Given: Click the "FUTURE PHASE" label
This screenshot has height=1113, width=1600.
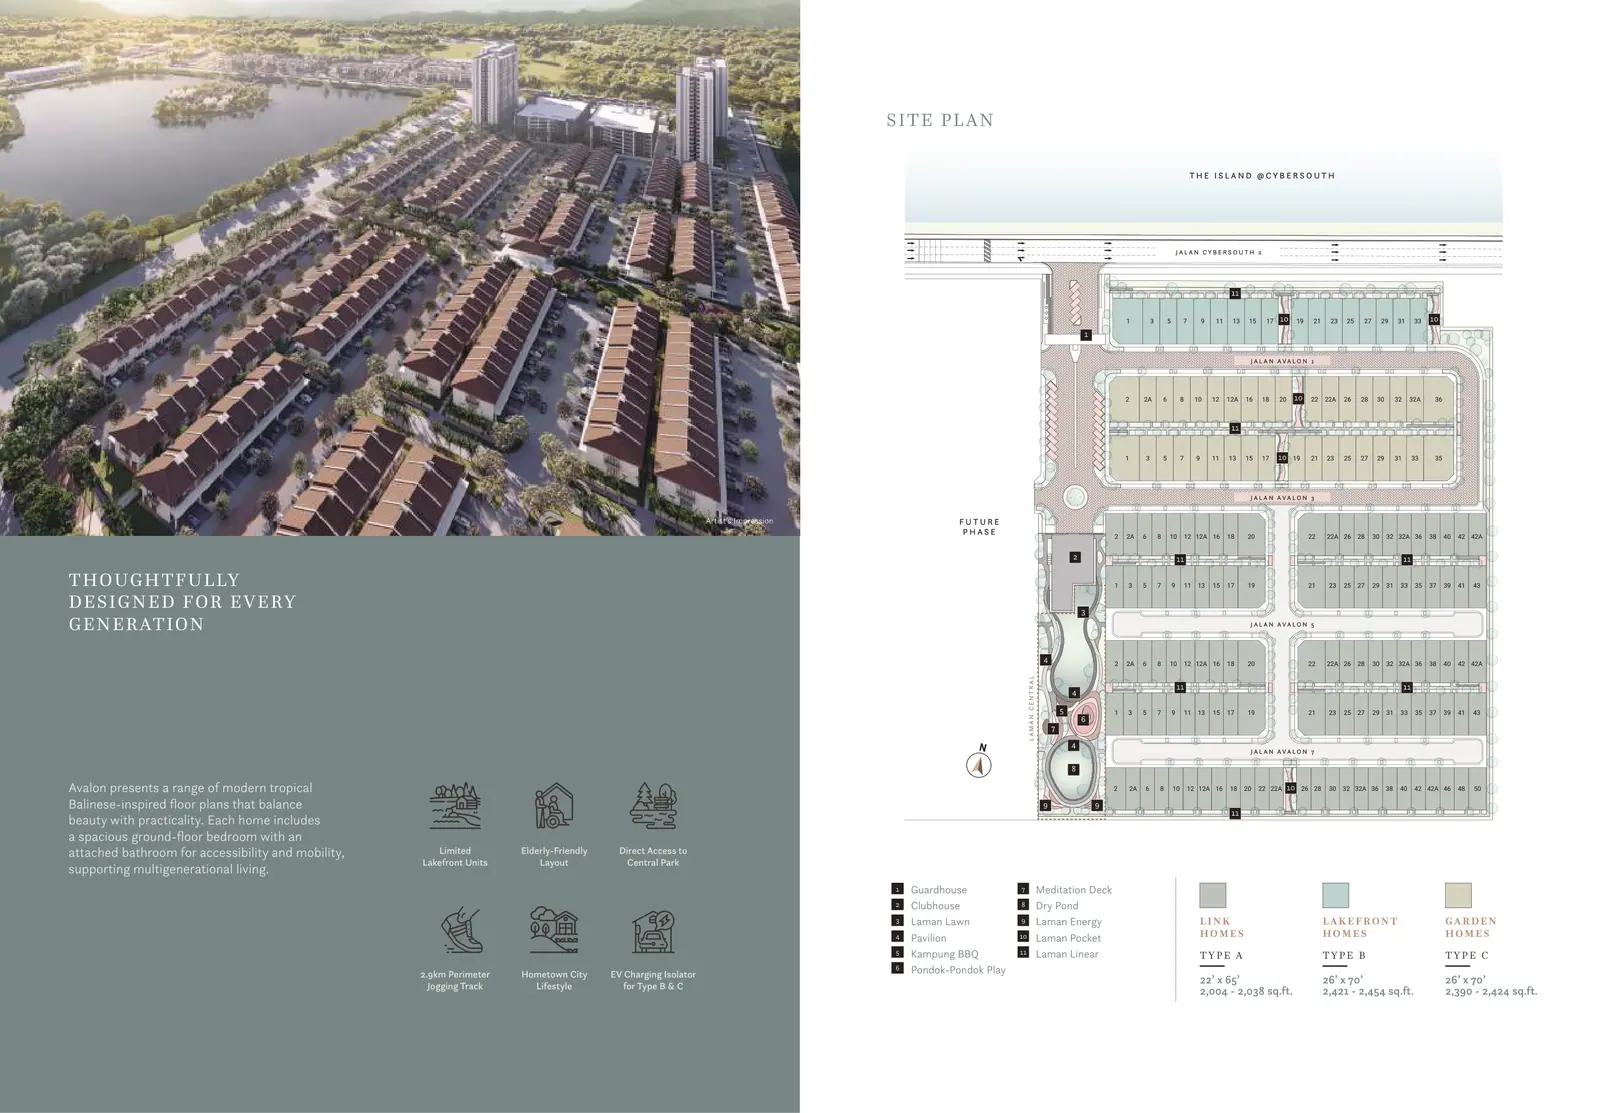Looking at the screenshot, I should [x=979, y=527].
